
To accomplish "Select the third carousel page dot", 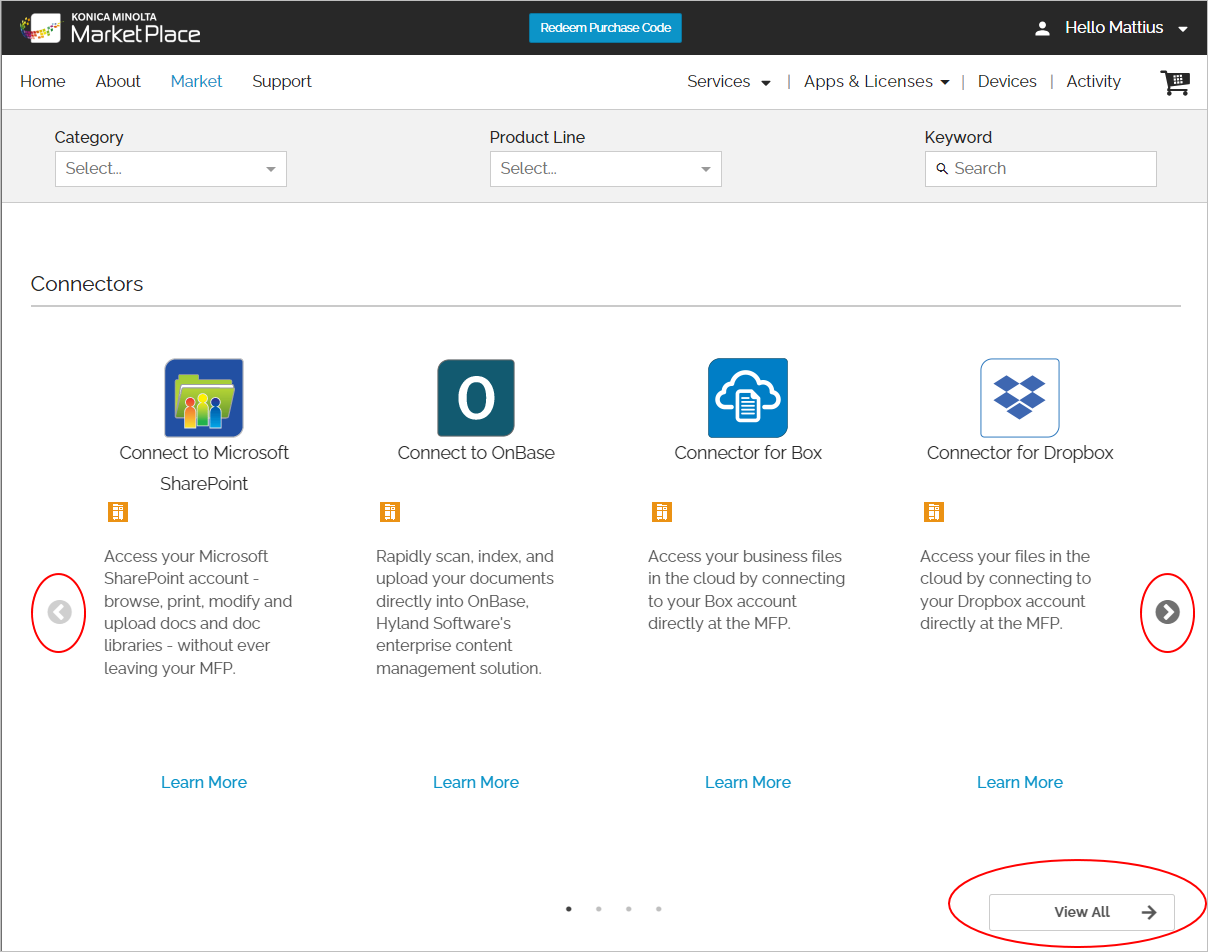I will 628,909.
